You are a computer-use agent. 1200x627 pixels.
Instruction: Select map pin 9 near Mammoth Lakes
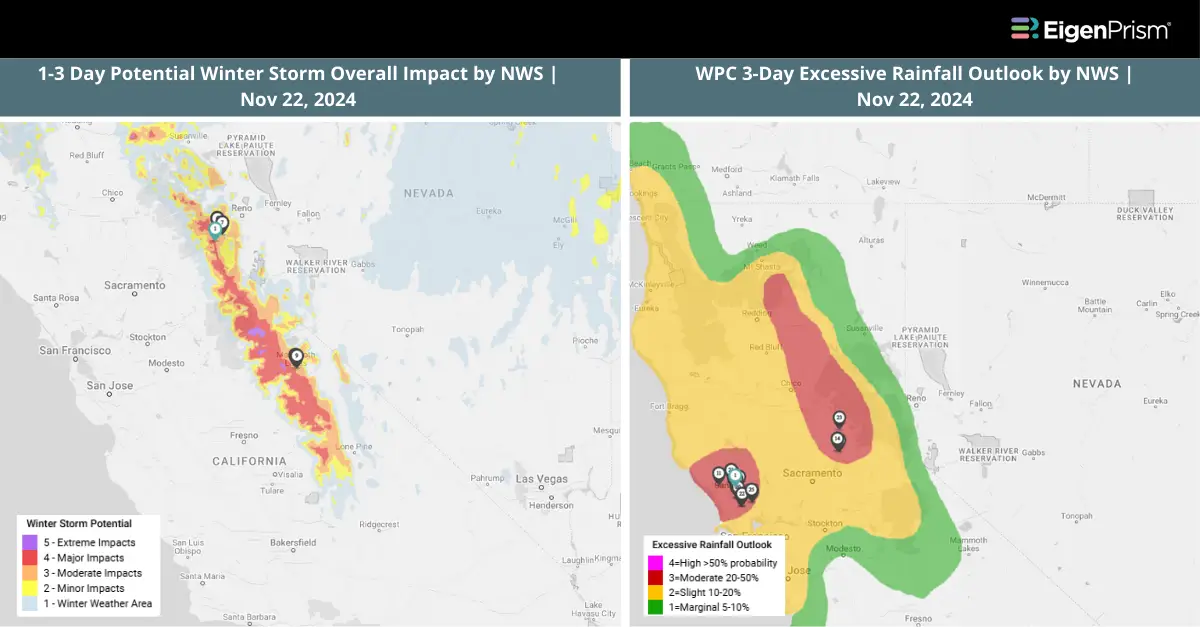pos(296,357)
